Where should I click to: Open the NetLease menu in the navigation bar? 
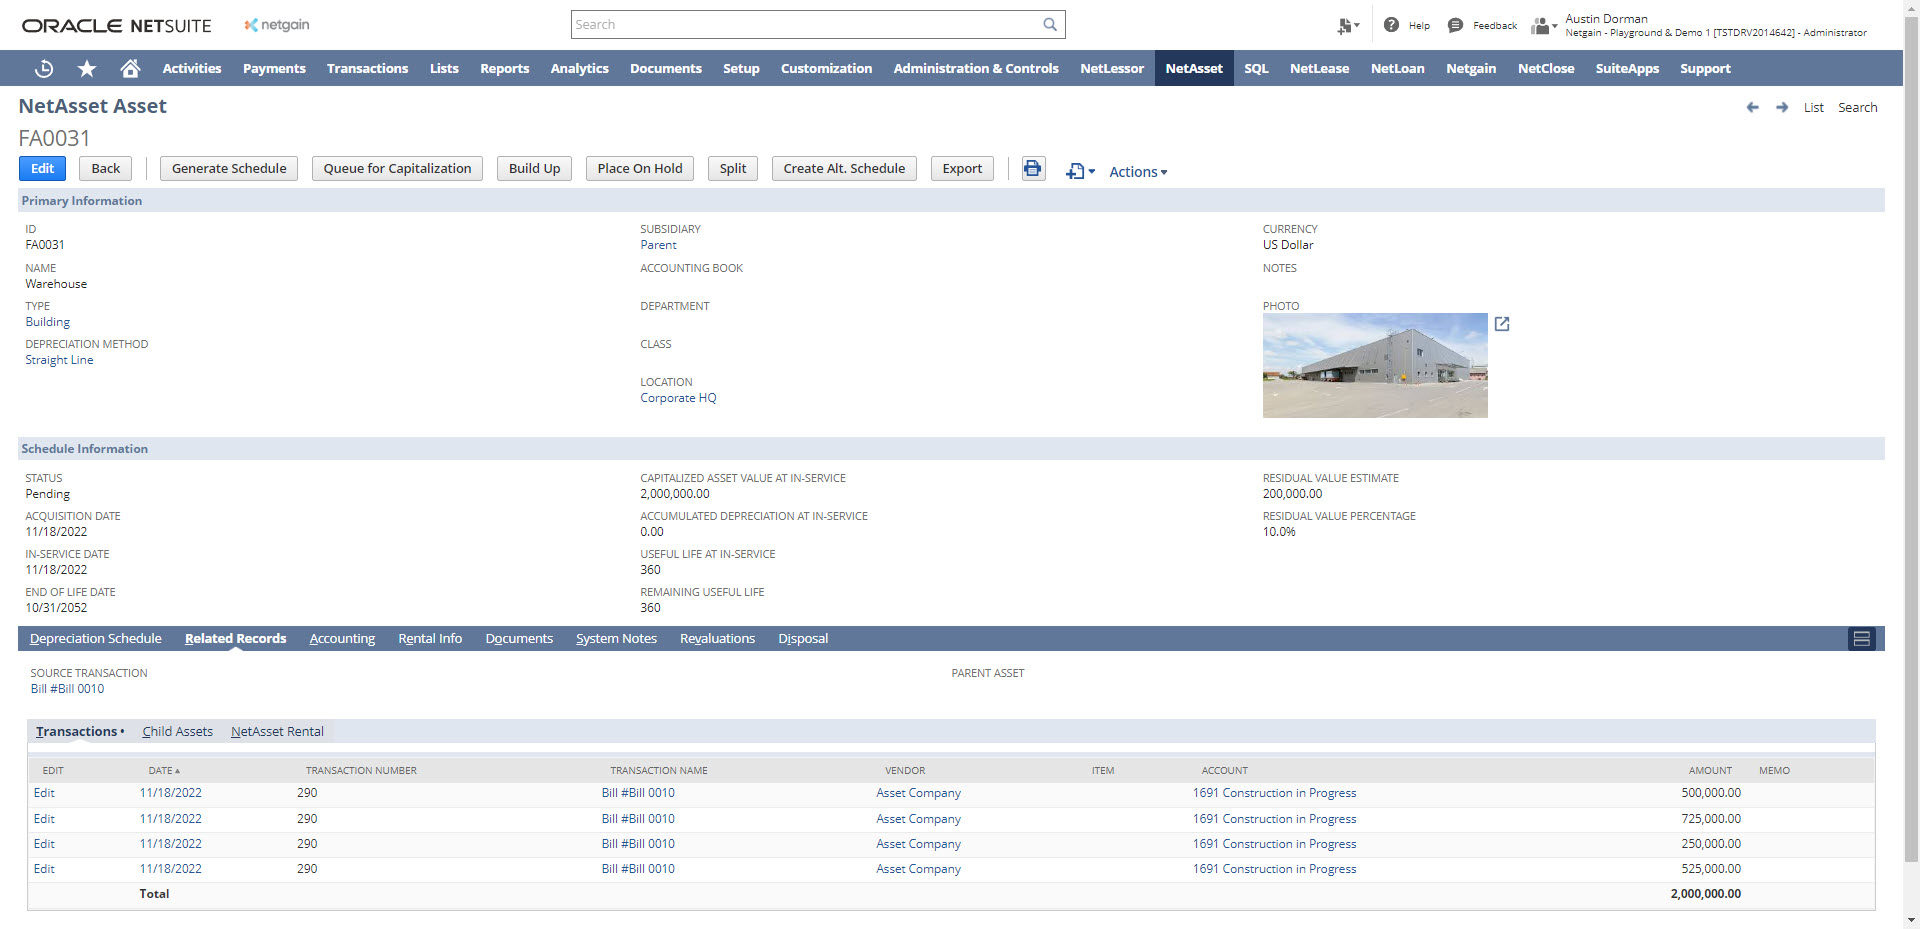point(1318,68)
